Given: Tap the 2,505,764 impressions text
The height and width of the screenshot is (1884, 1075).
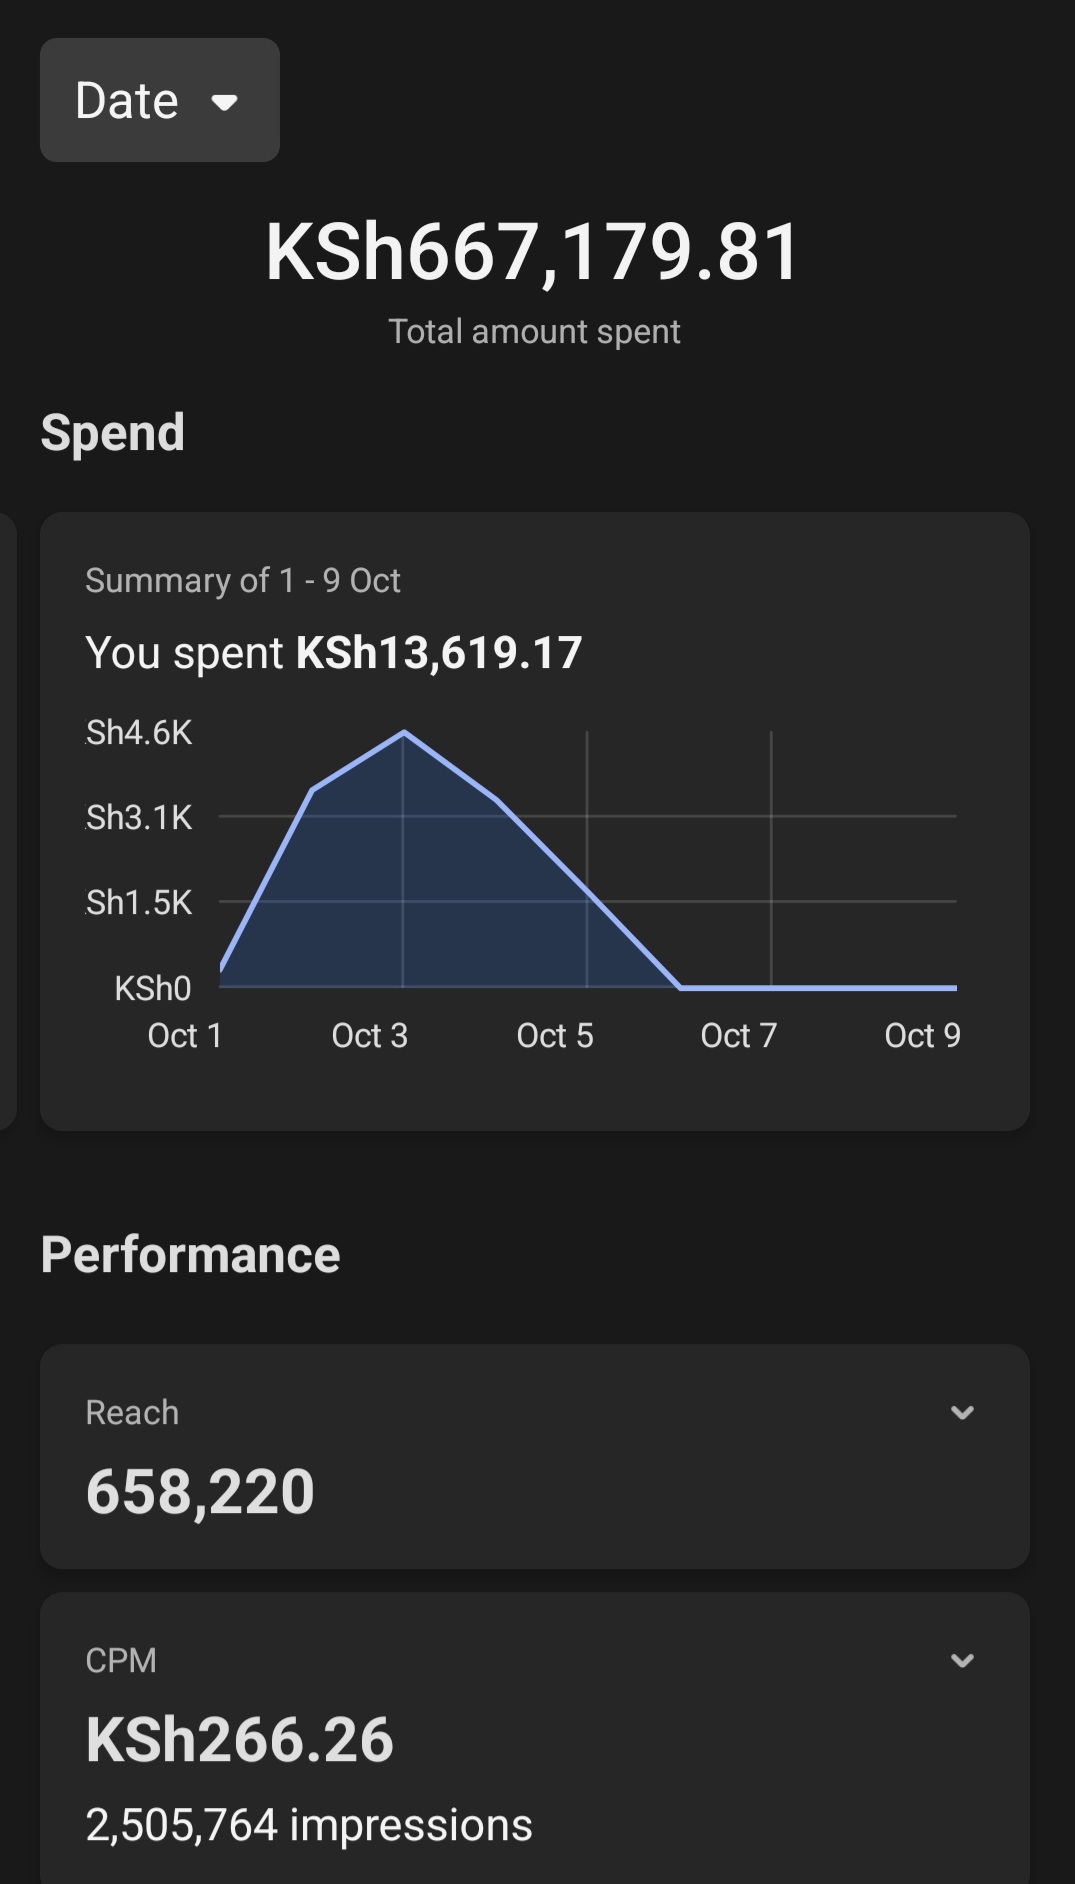Looking at the screenshot, I should pos(309,1825).
